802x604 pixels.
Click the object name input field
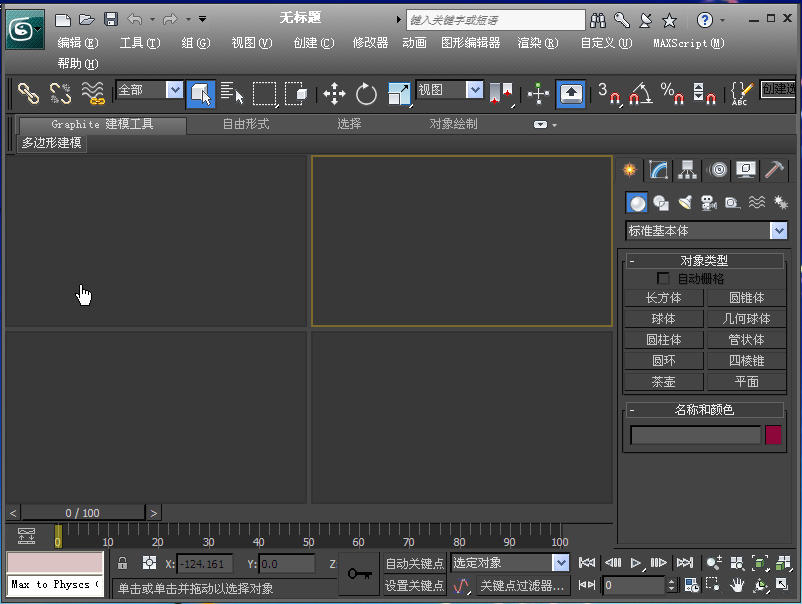[697, 434]
